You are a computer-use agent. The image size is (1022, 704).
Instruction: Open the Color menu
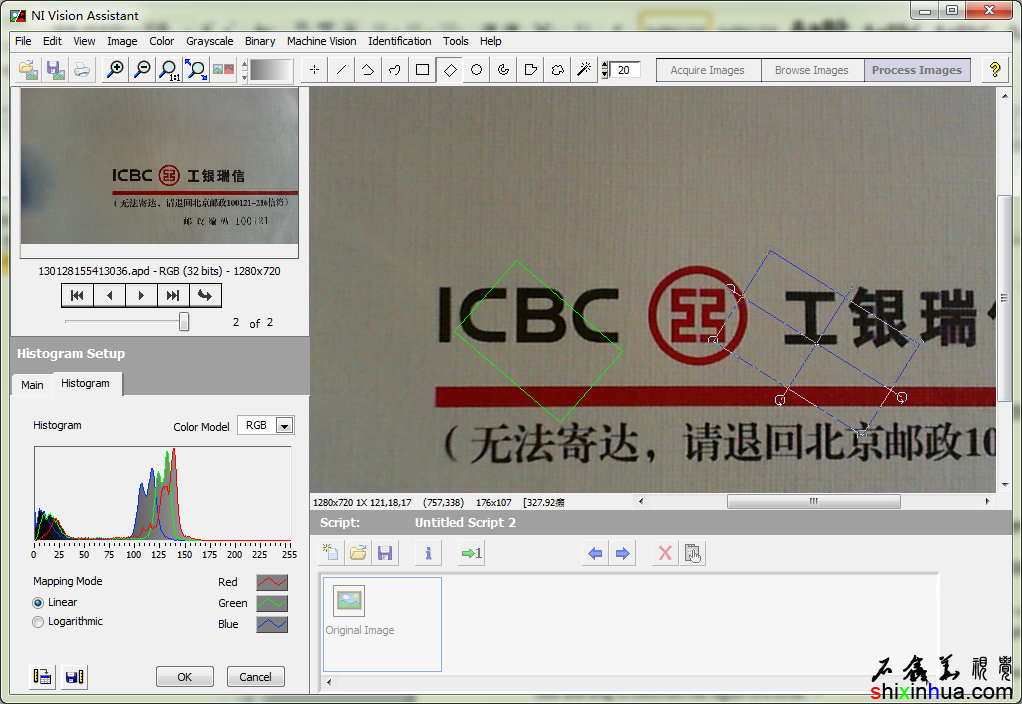tap(162, 41)
